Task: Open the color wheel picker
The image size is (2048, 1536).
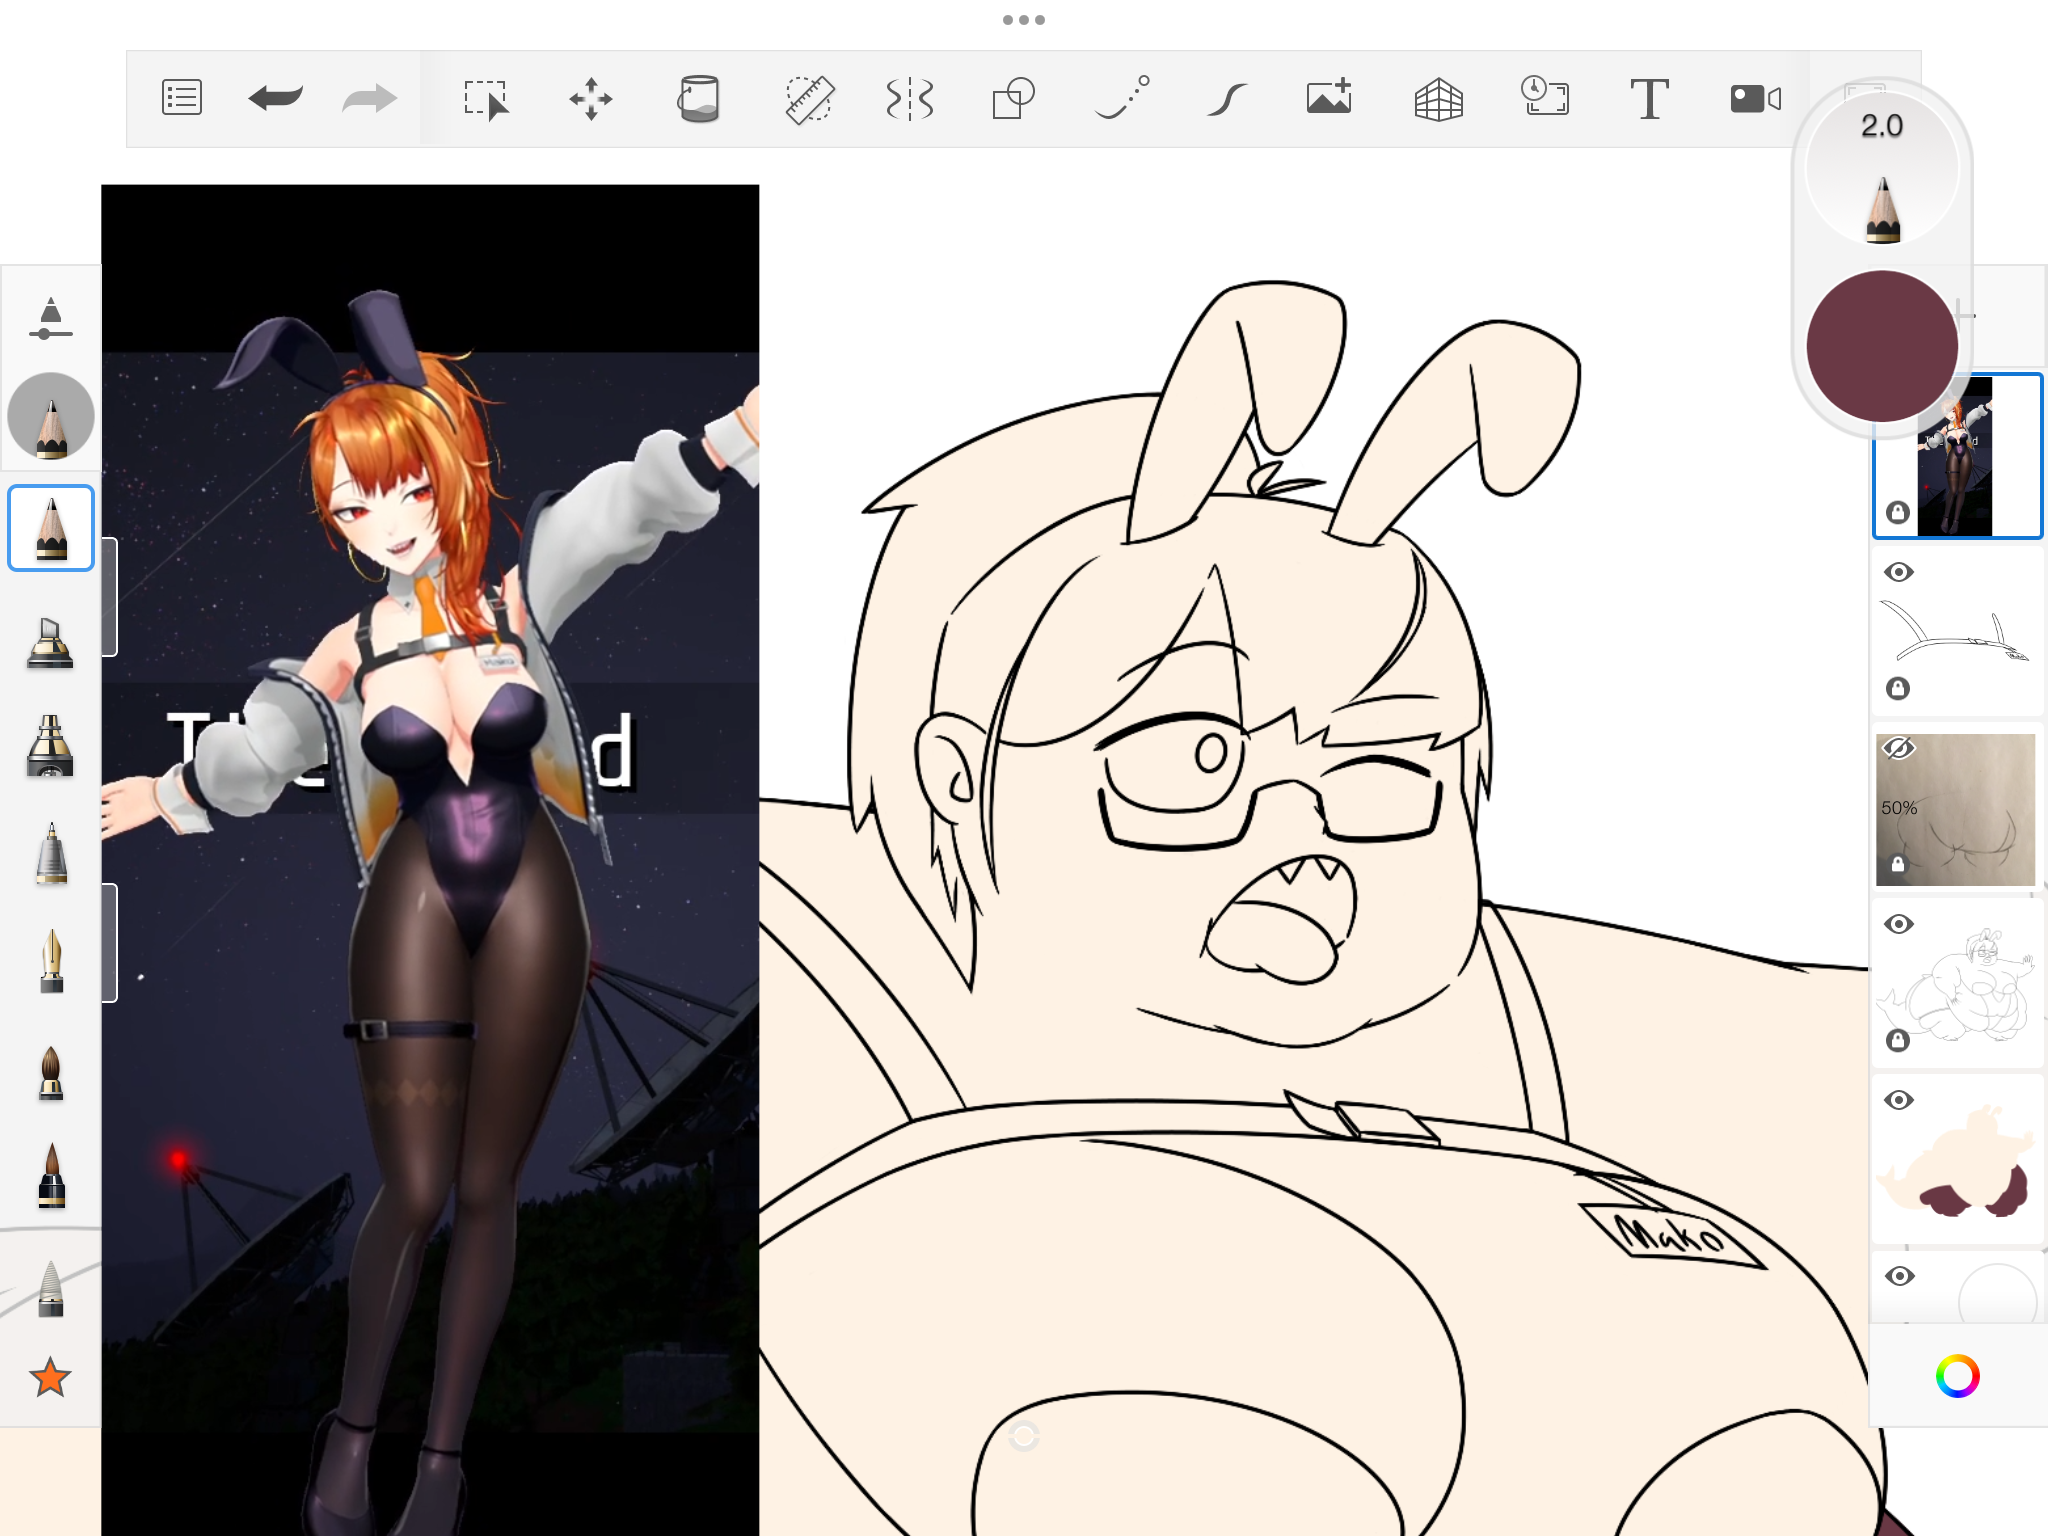Action: pyautogui.click(x=1957, y=1376)
